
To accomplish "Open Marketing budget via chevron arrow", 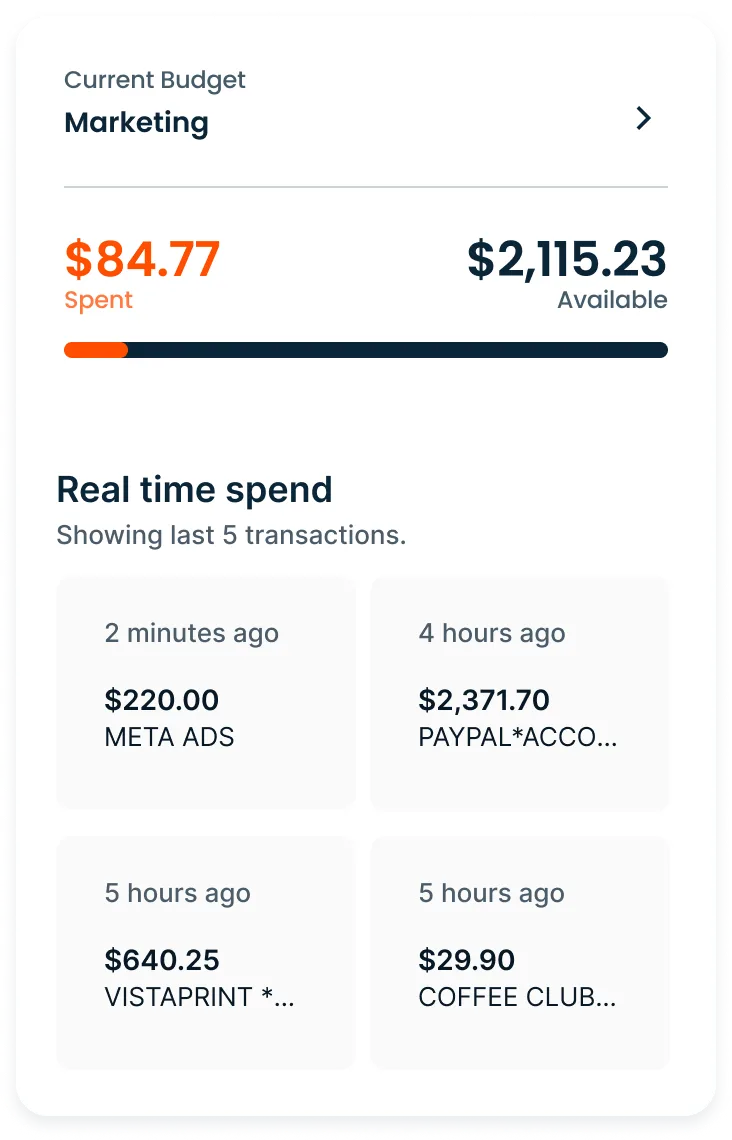I will [644, 119].
